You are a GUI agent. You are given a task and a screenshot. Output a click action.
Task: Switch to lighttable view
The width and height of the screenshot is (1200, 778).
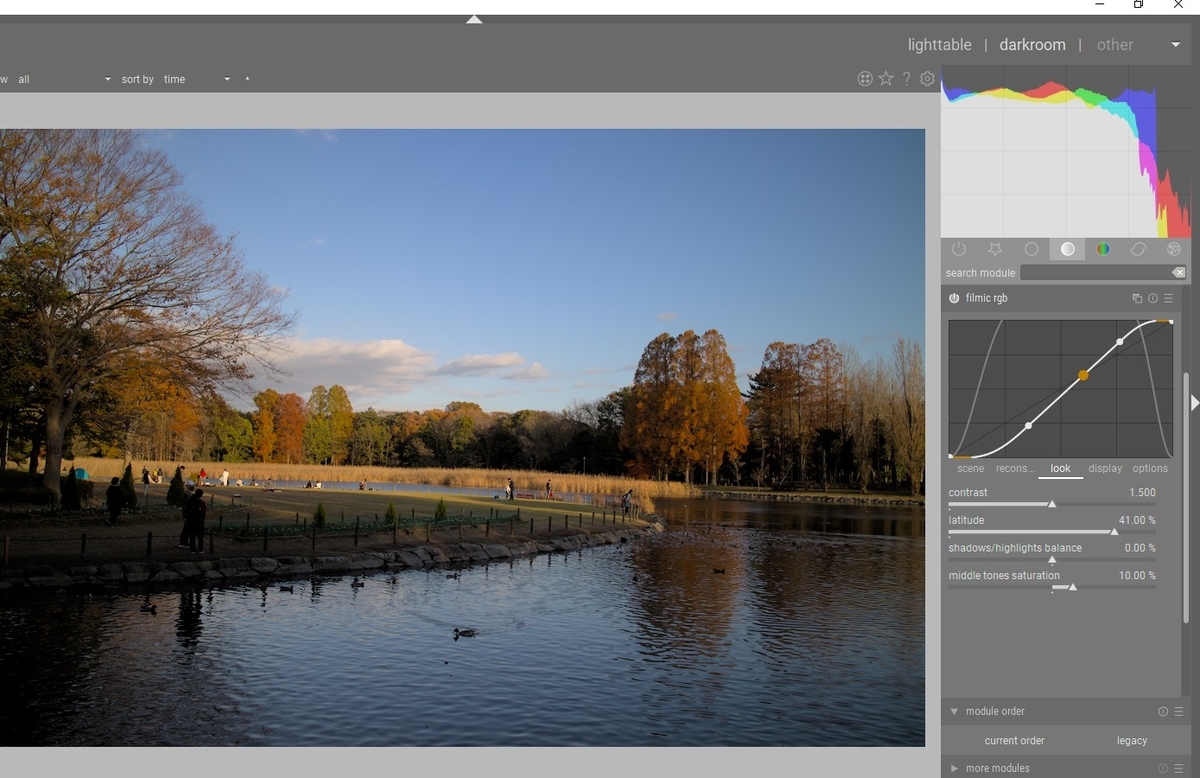[x=939, y=45]
